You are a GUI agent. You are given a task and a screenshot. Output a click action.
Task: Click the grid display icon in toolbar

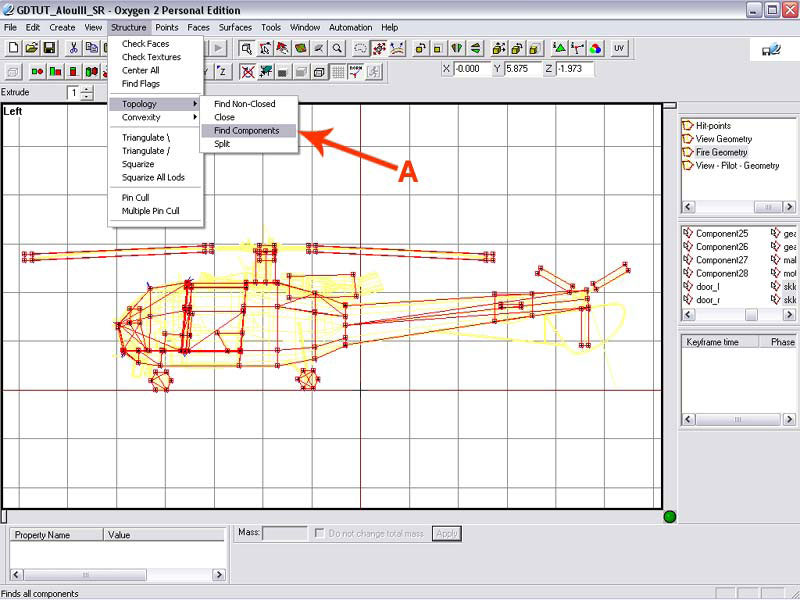[x=338, y=71]
